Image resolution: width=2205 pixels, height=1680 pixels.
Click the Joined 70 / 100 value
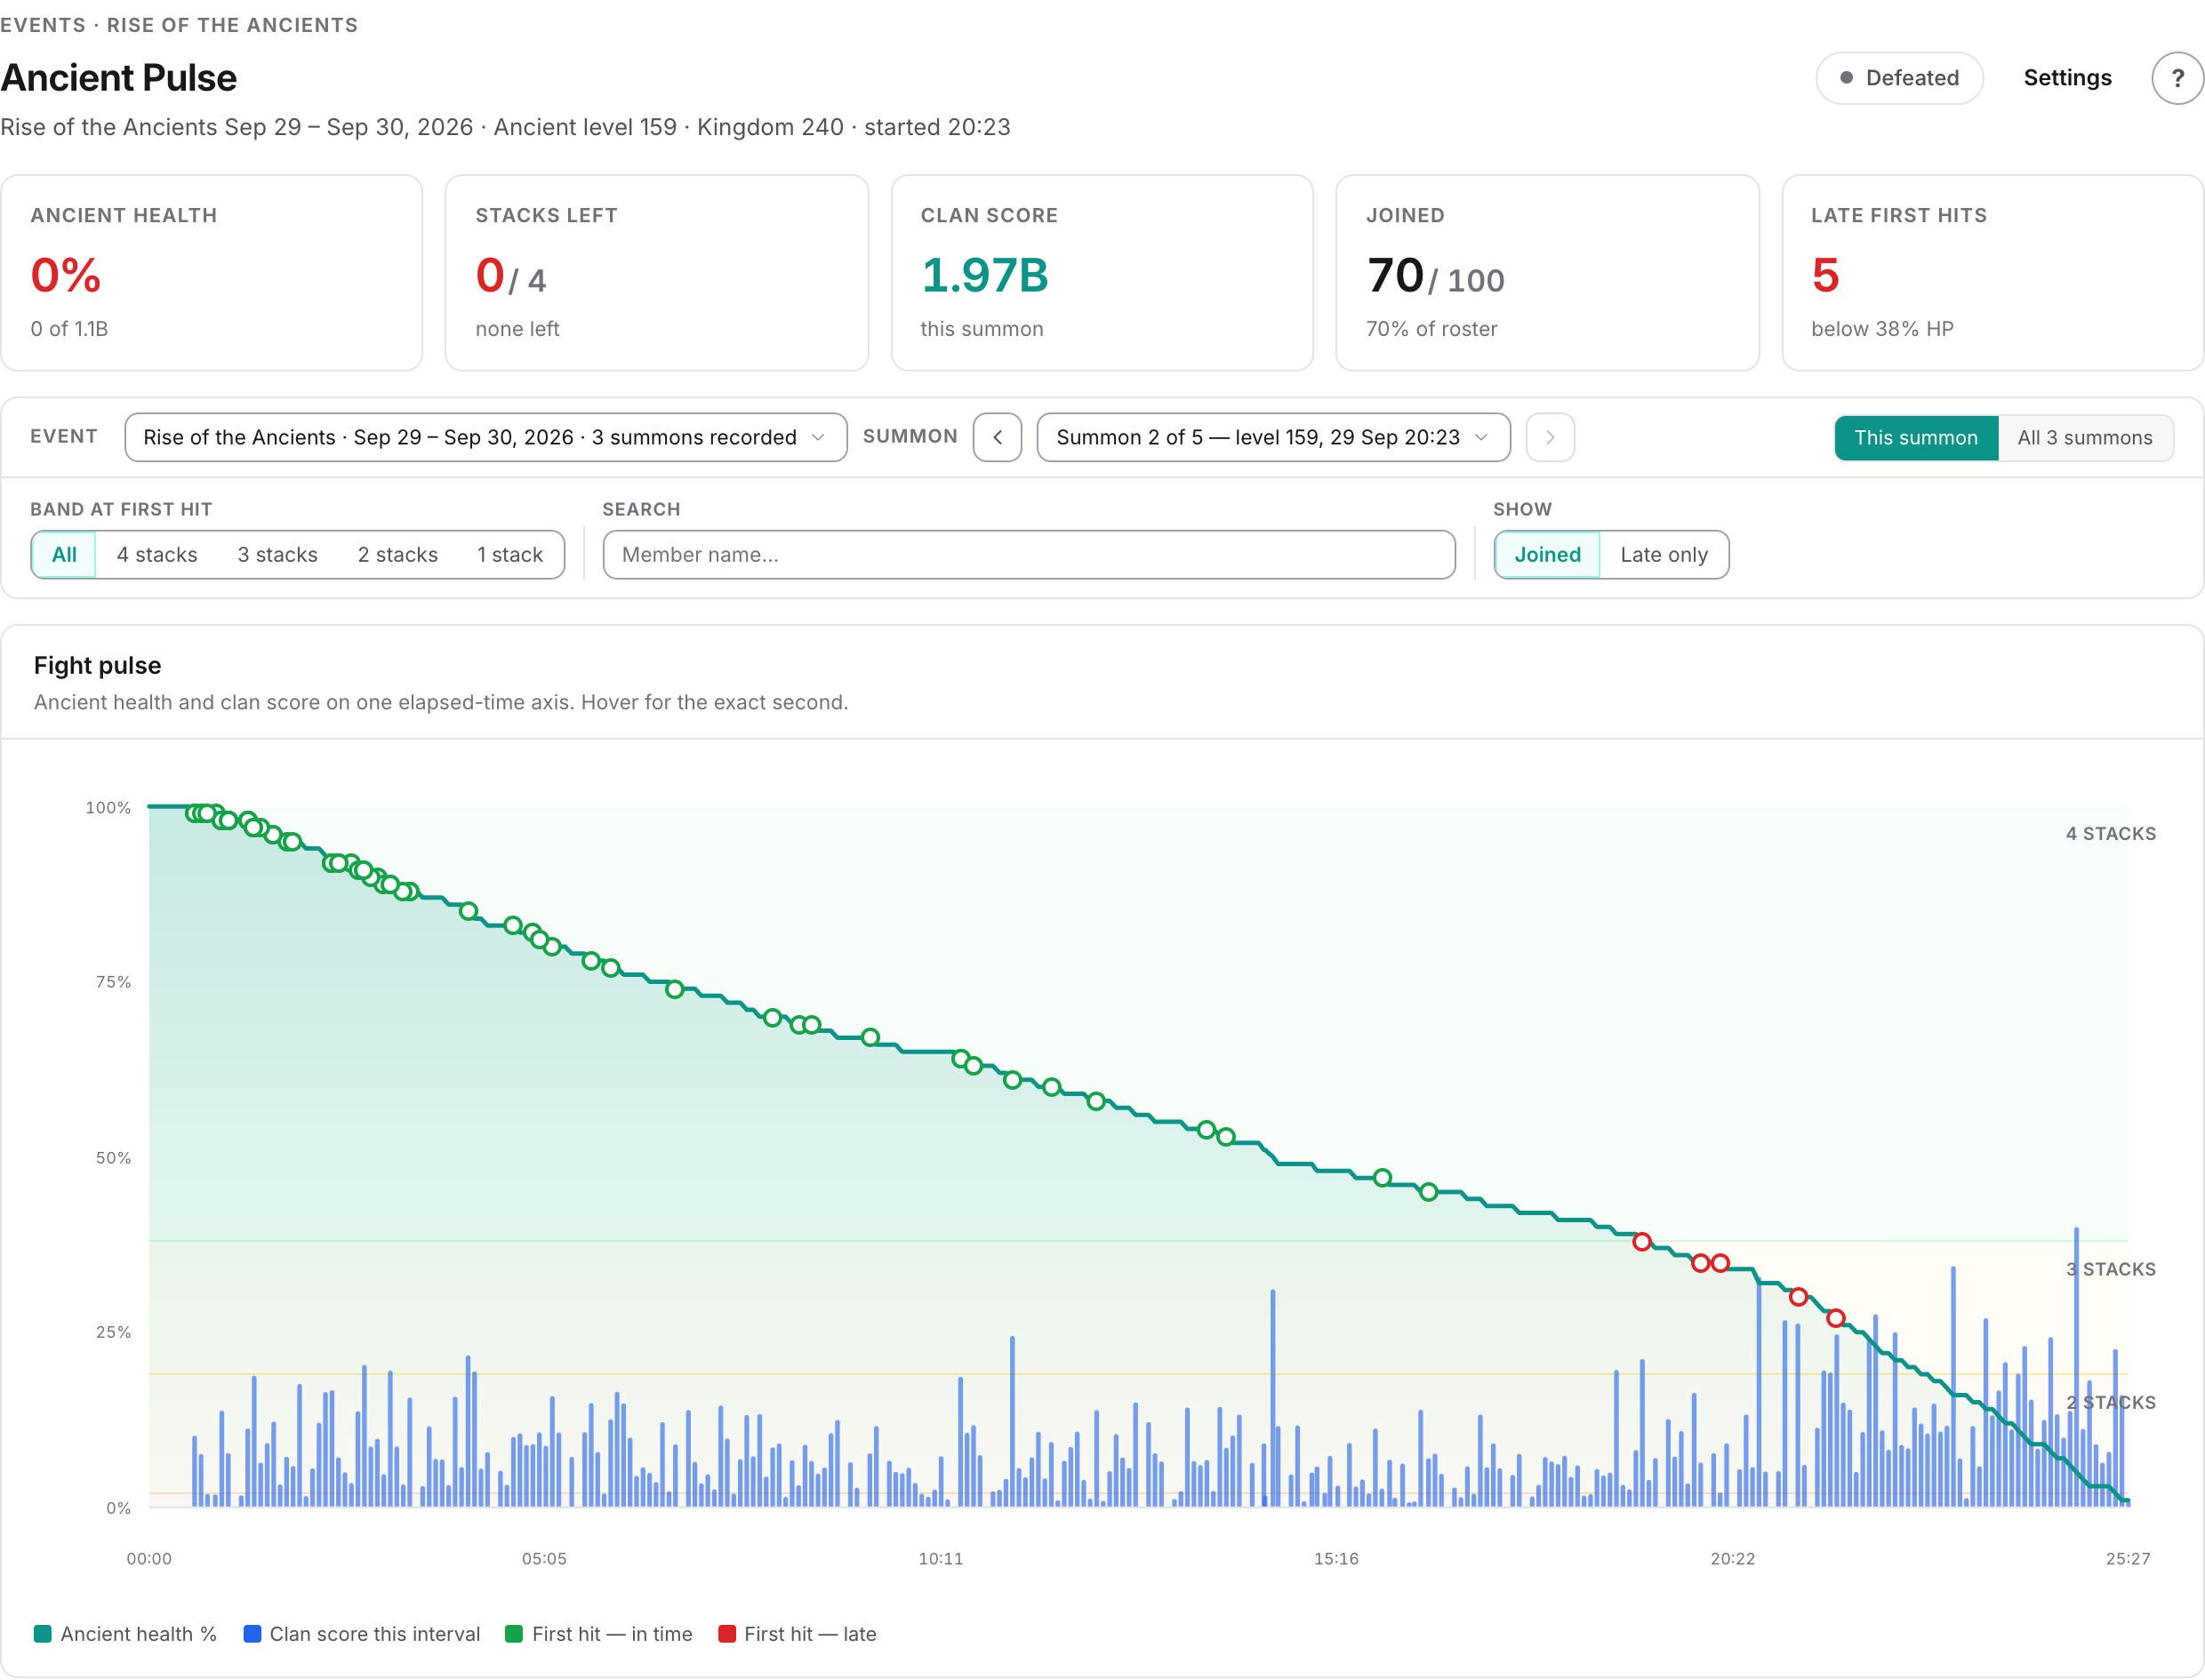[x=1435, y=276]
